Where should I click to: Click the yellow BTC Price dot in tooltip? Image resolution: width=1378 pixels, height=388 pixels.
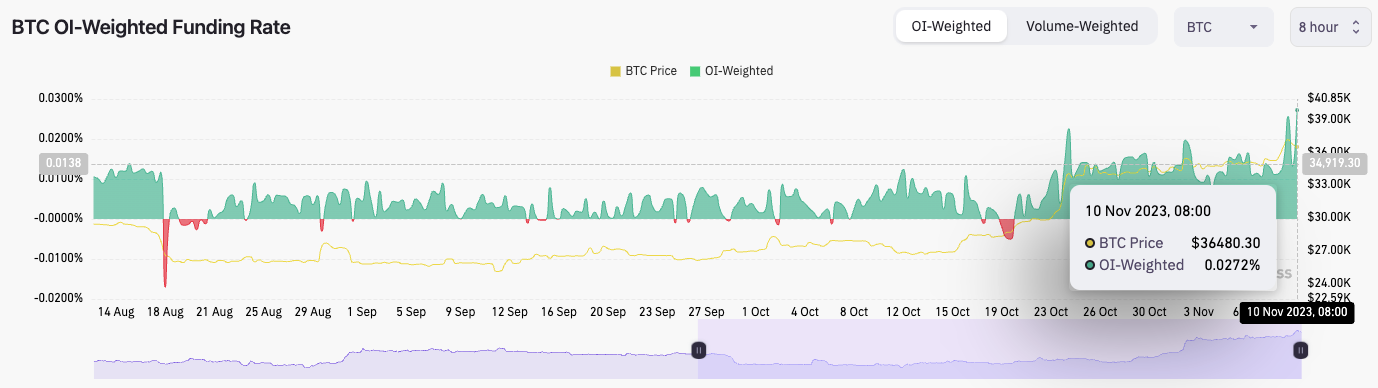pyautogui.click(x=1090, y=243)
